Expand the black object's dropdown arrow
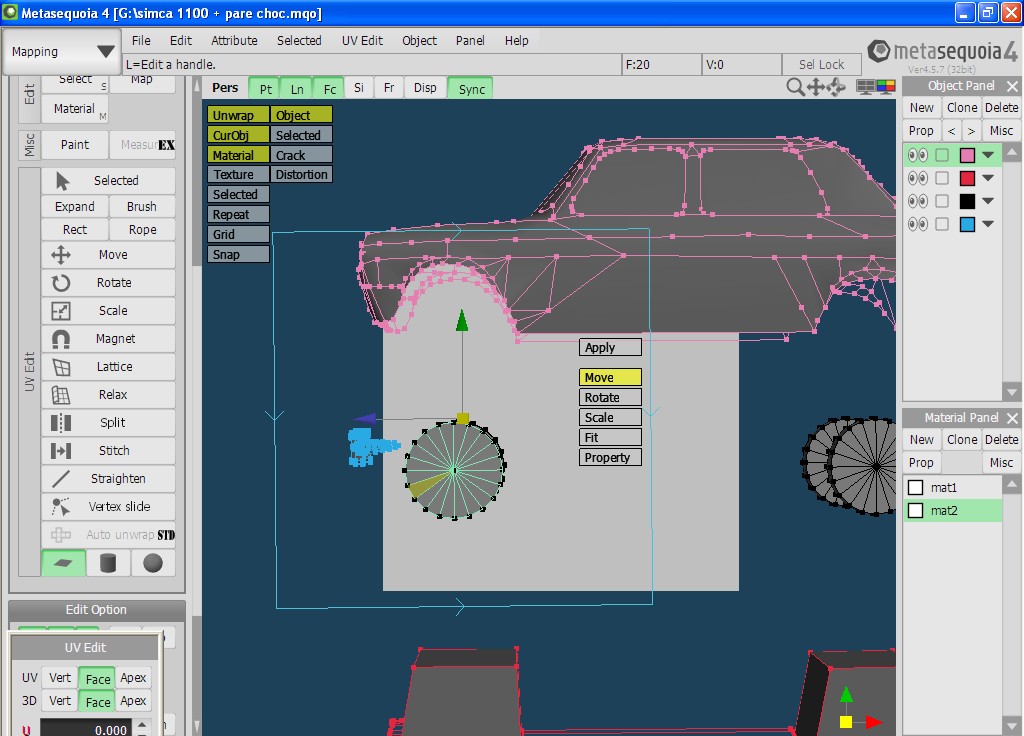 (989, 201)
